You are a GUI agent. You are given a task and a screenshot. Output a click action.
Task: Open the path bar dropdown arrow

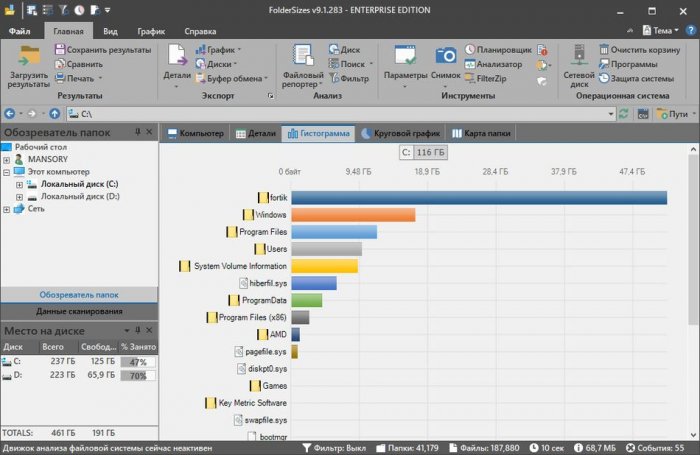pyautogui.click(x=610, y=114)
